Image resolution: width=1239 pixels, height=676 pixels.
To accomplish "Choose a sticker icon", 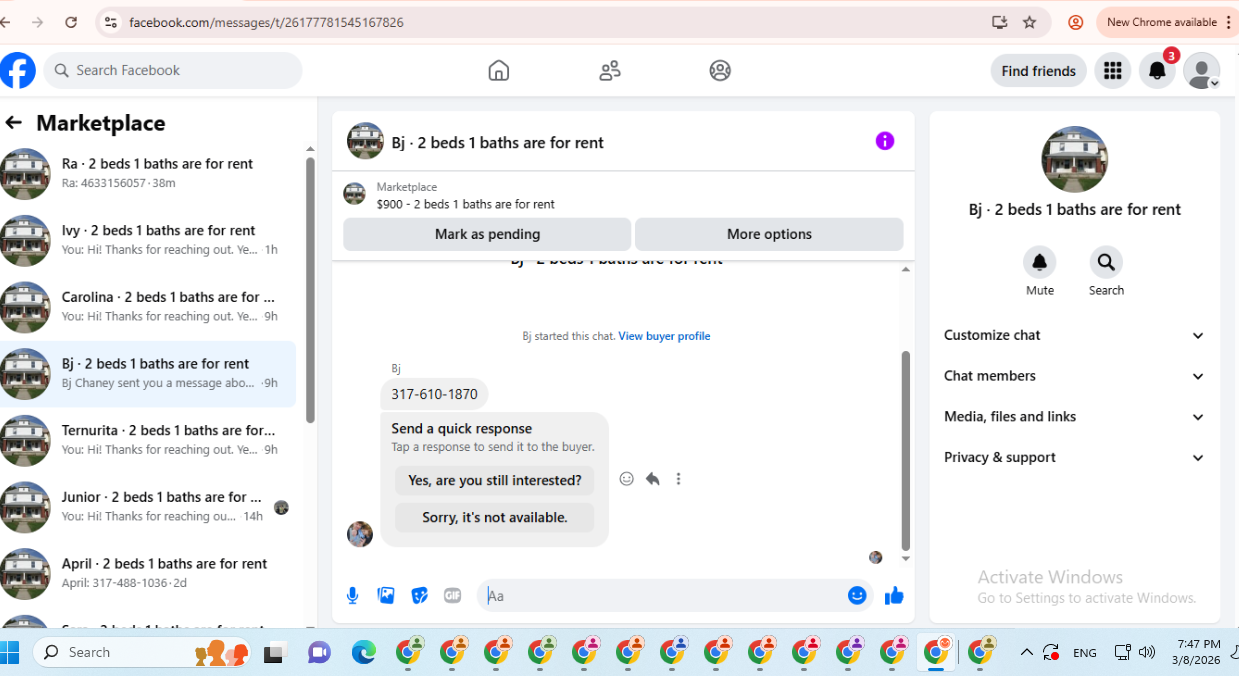I will (x=420, y=596).
